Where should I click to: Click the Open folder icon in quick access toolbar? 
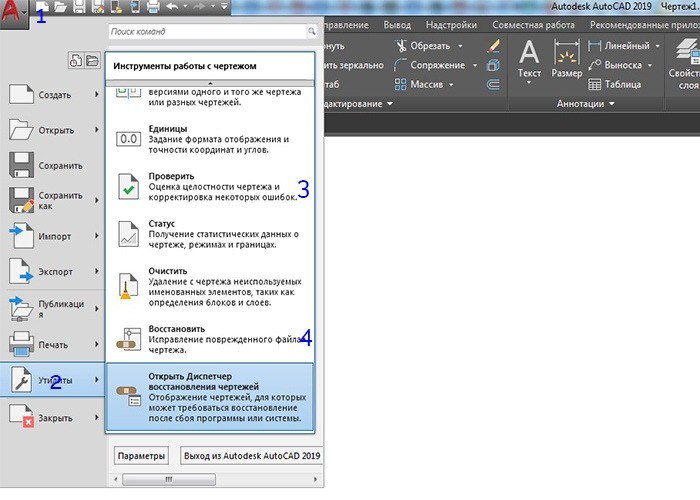(60, 7)
